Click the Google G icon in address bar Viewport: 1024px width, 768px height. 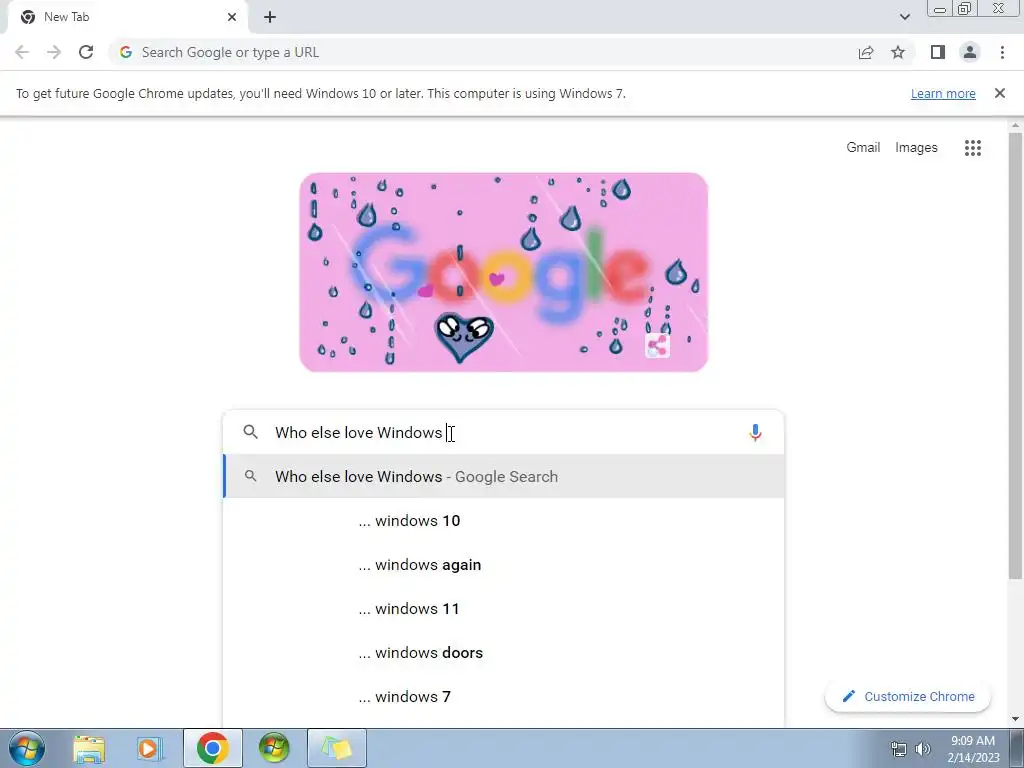click(x=126, y=52)
